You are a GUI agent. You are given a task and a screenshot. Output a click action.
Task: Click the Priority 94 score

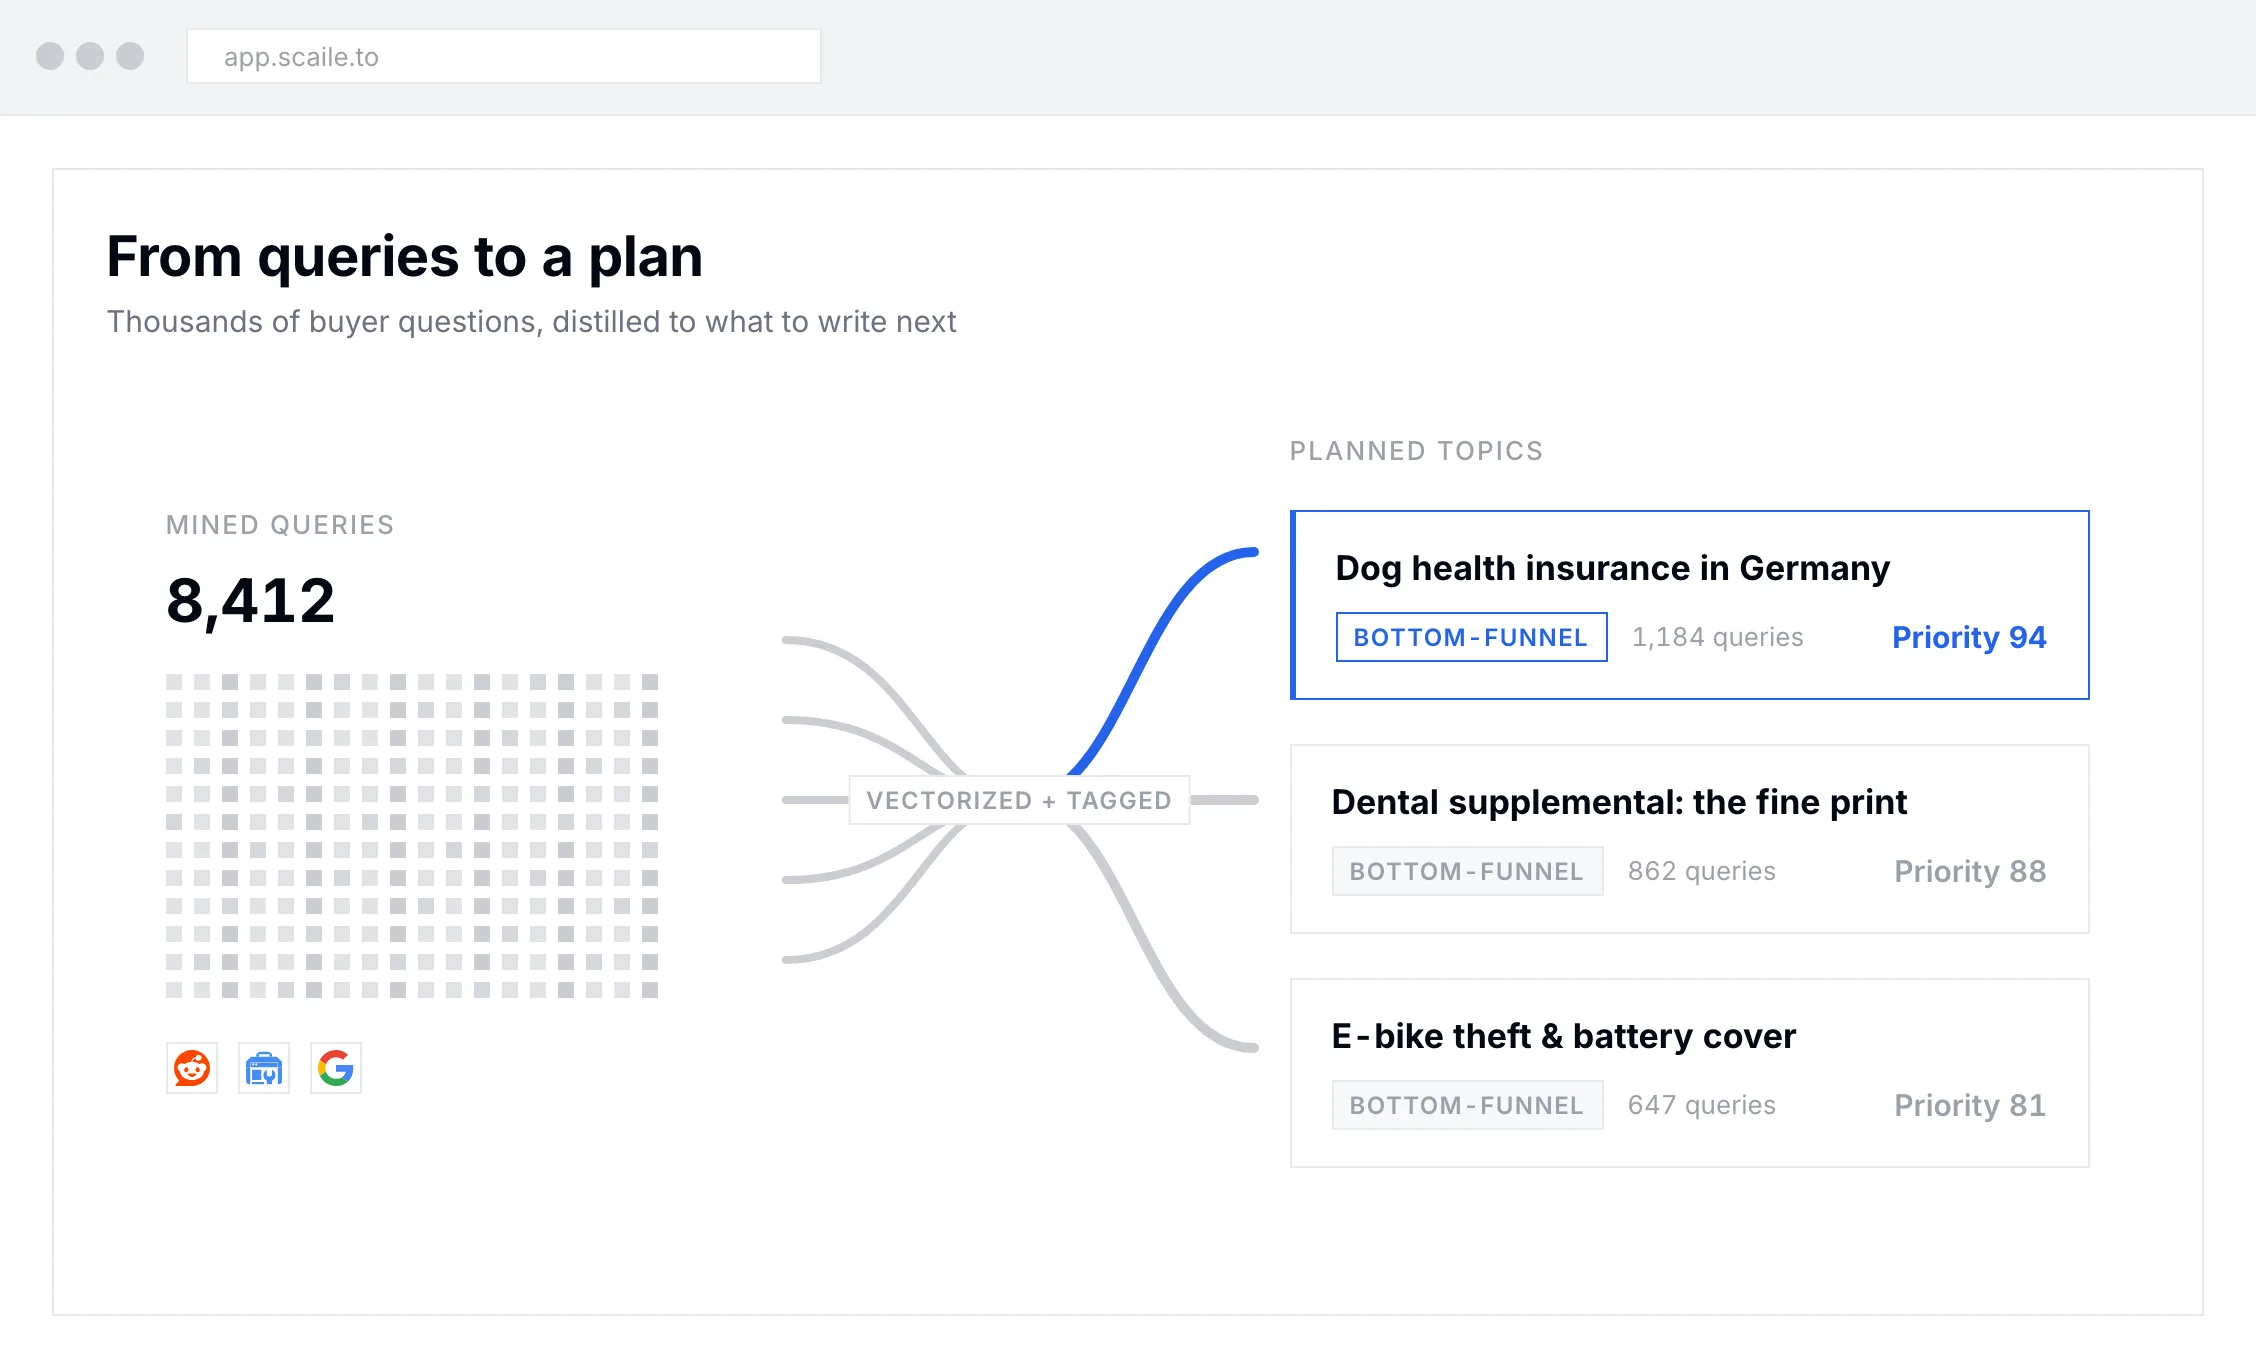[x=1969, y=637]
